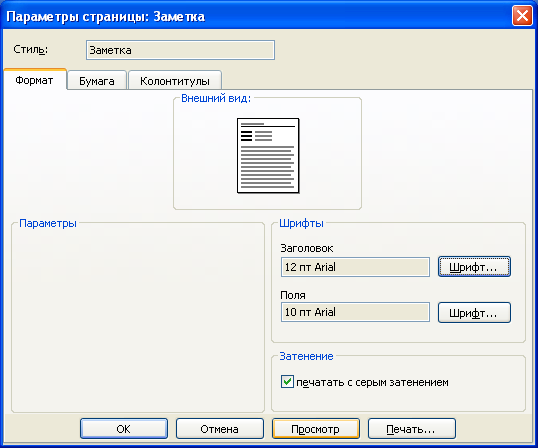Viewport: 538px width, 448px height.
Task: Open the Шрифт dialog for Заголовок
Action: point(474,267)
